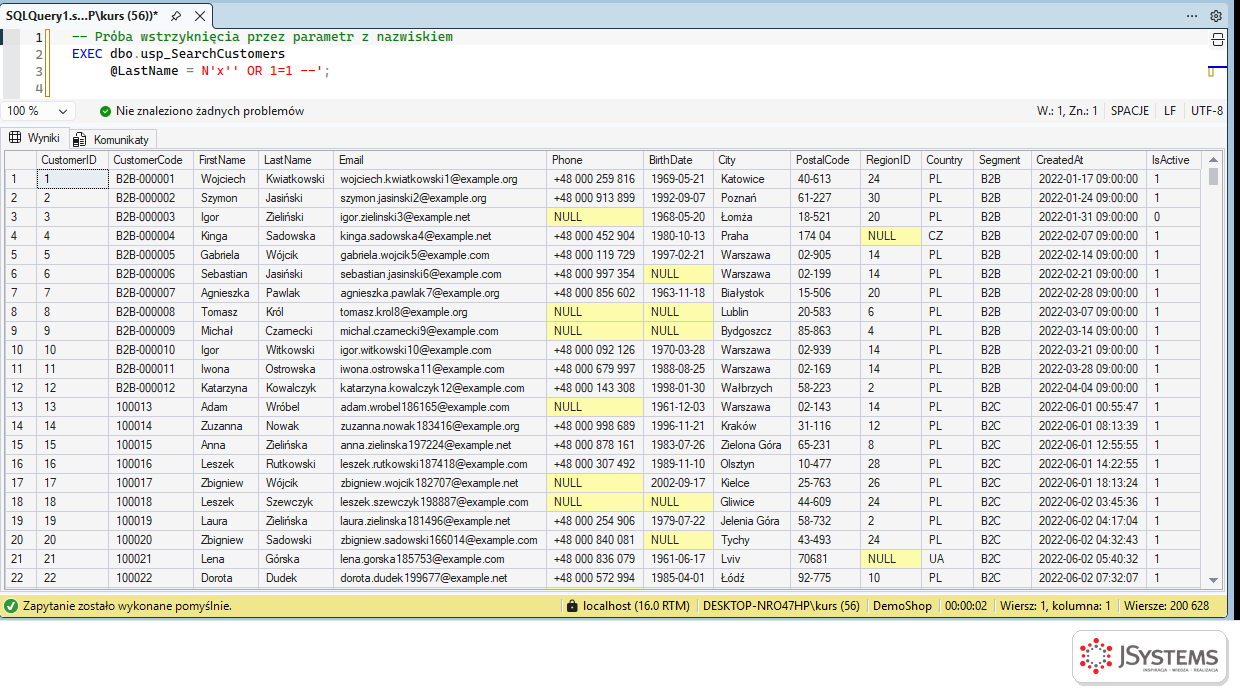Select the Email column header
Image resolution: width=1240 pixels, height=692 pixels.
pos(440,160)
